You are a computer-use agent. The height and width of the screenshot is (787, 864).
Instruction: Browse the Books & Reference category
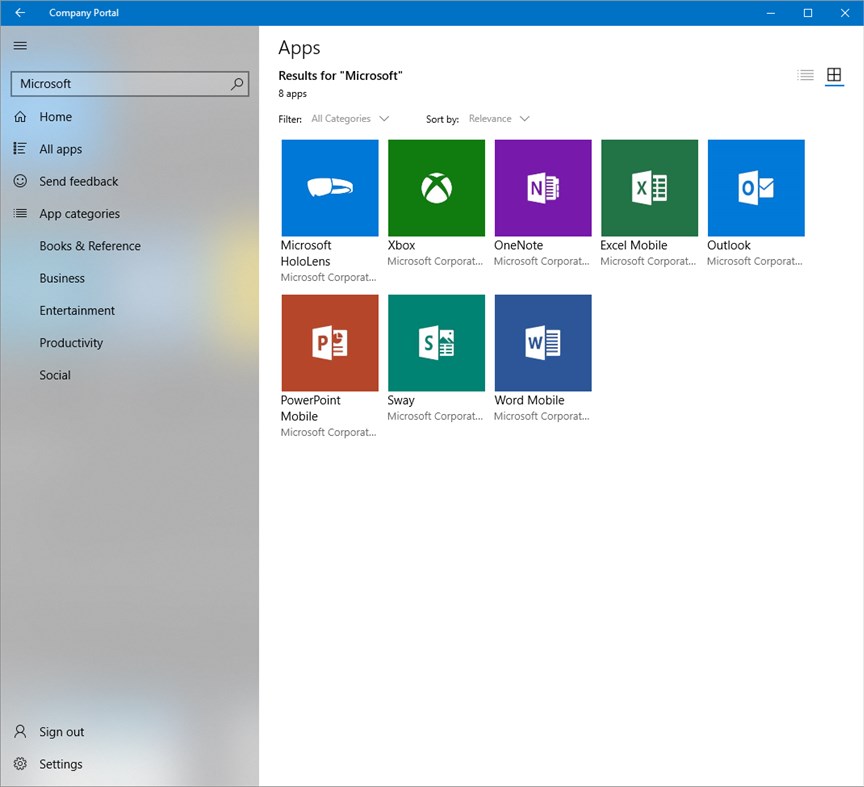point(92,245)
